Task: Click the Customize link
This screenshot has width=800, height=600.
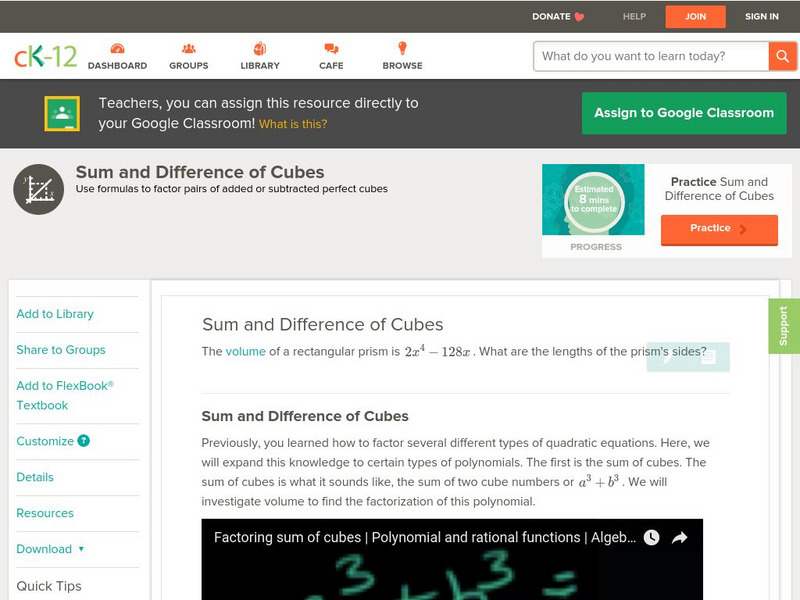Action: [x=45, y=441]
